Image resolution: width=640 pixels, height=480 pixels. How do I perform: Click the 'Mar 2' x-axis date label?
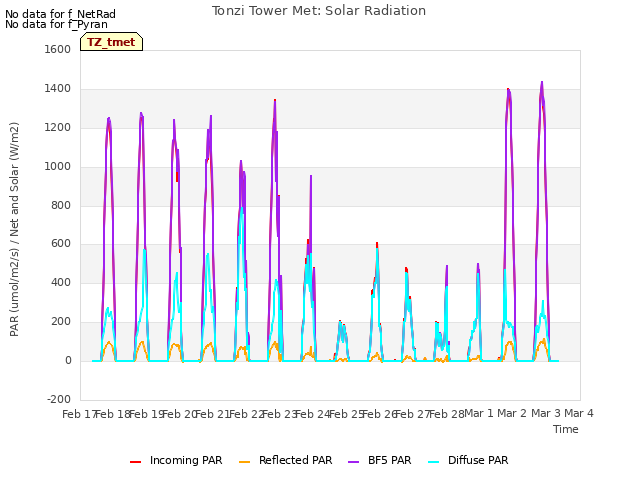(513, 413)
